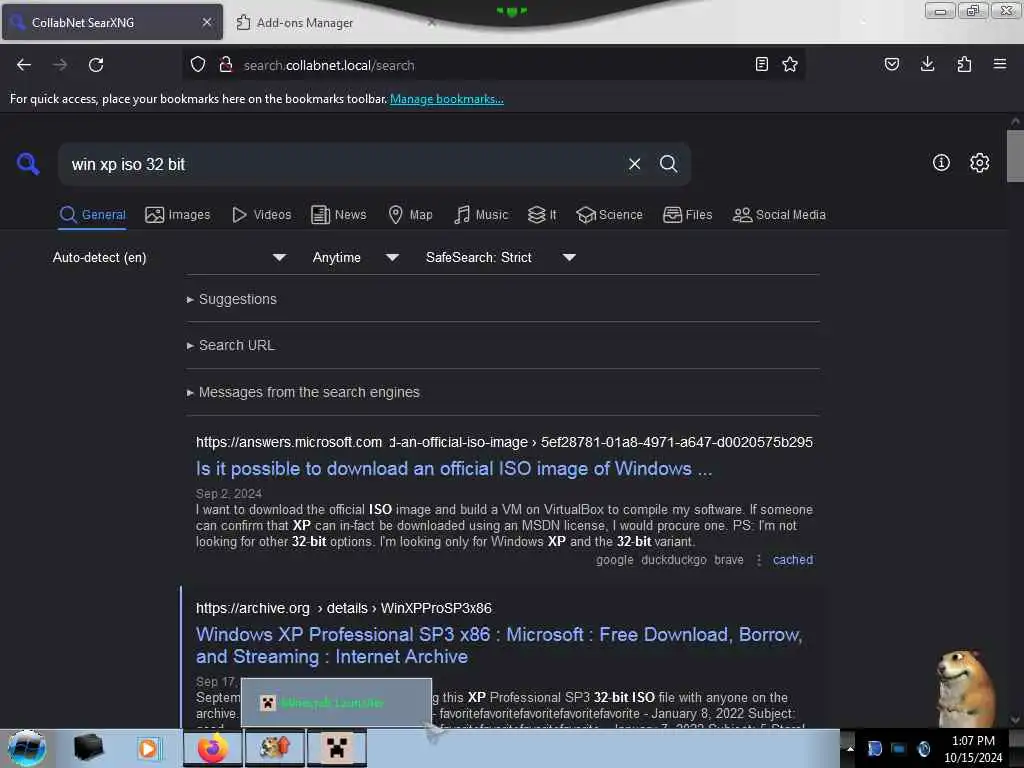
Task: Open Windows XP Professional SP3 x86 archive result
Action: 499,645
